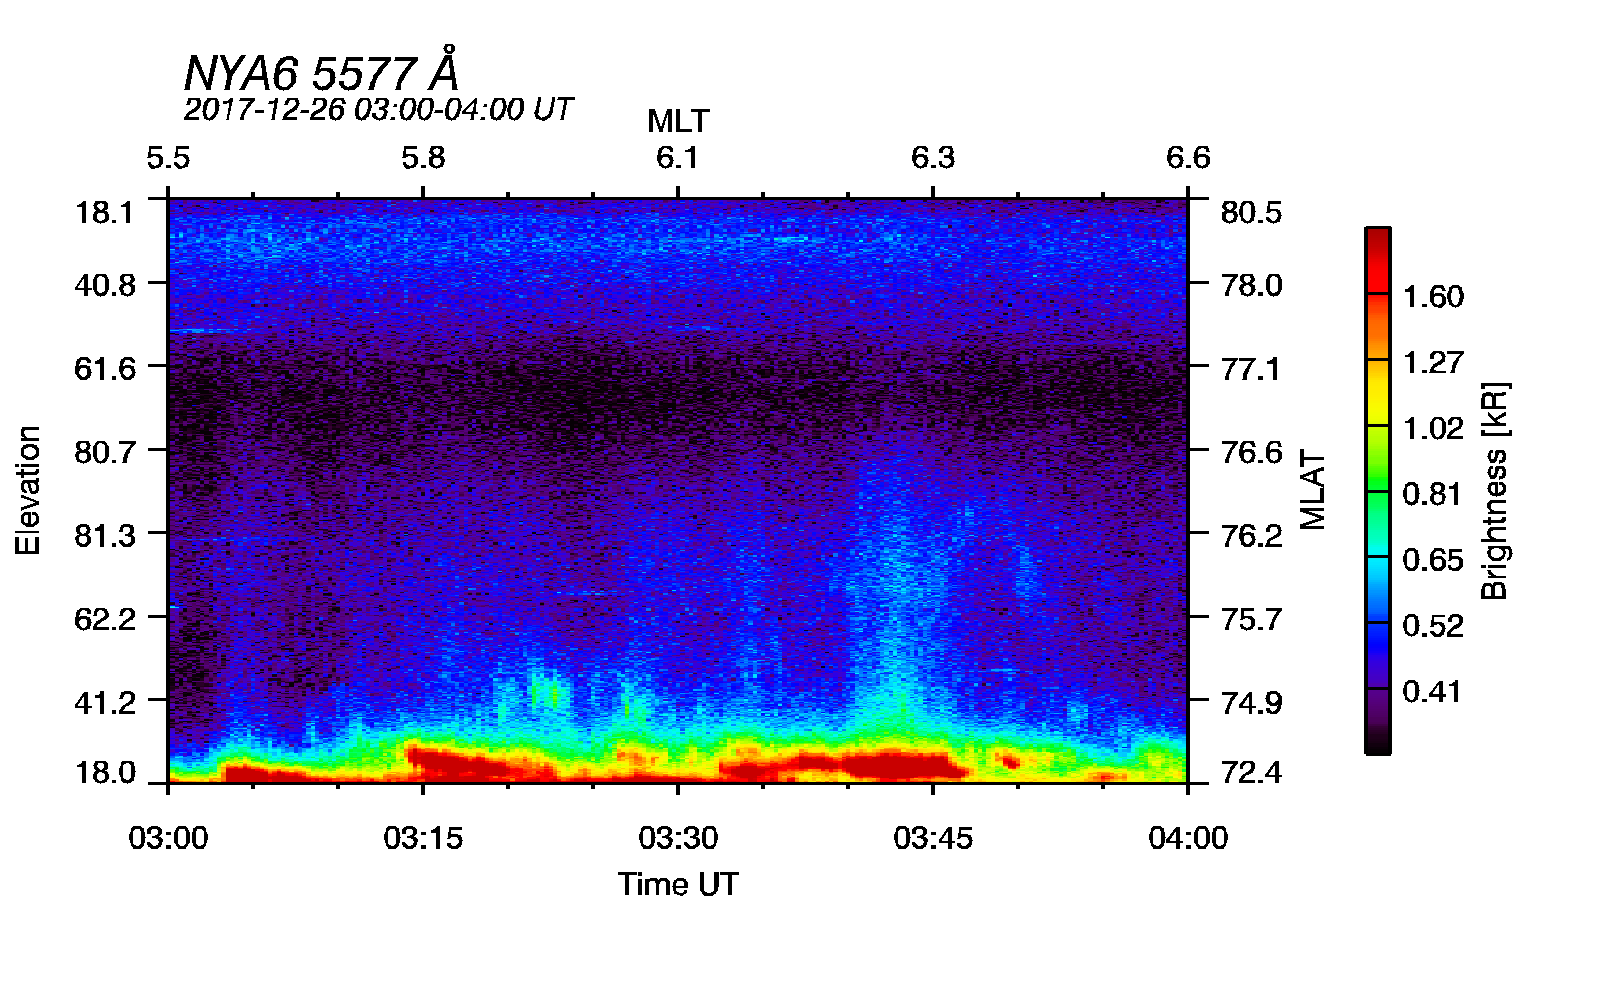Click the 62.2 elevation tick label
Screen dimensions: 1600x1000
(105, 619)
